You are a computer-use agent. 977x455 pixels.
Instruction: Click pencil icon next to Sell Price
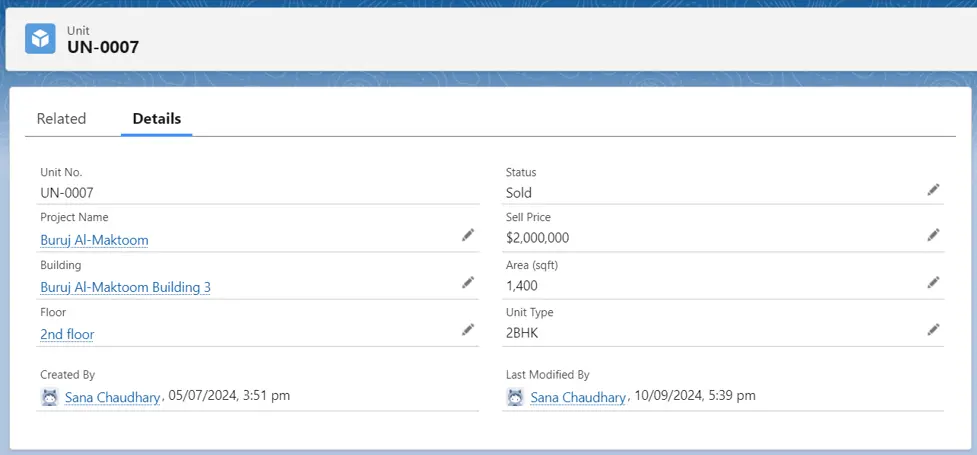(x=932, y=235)
